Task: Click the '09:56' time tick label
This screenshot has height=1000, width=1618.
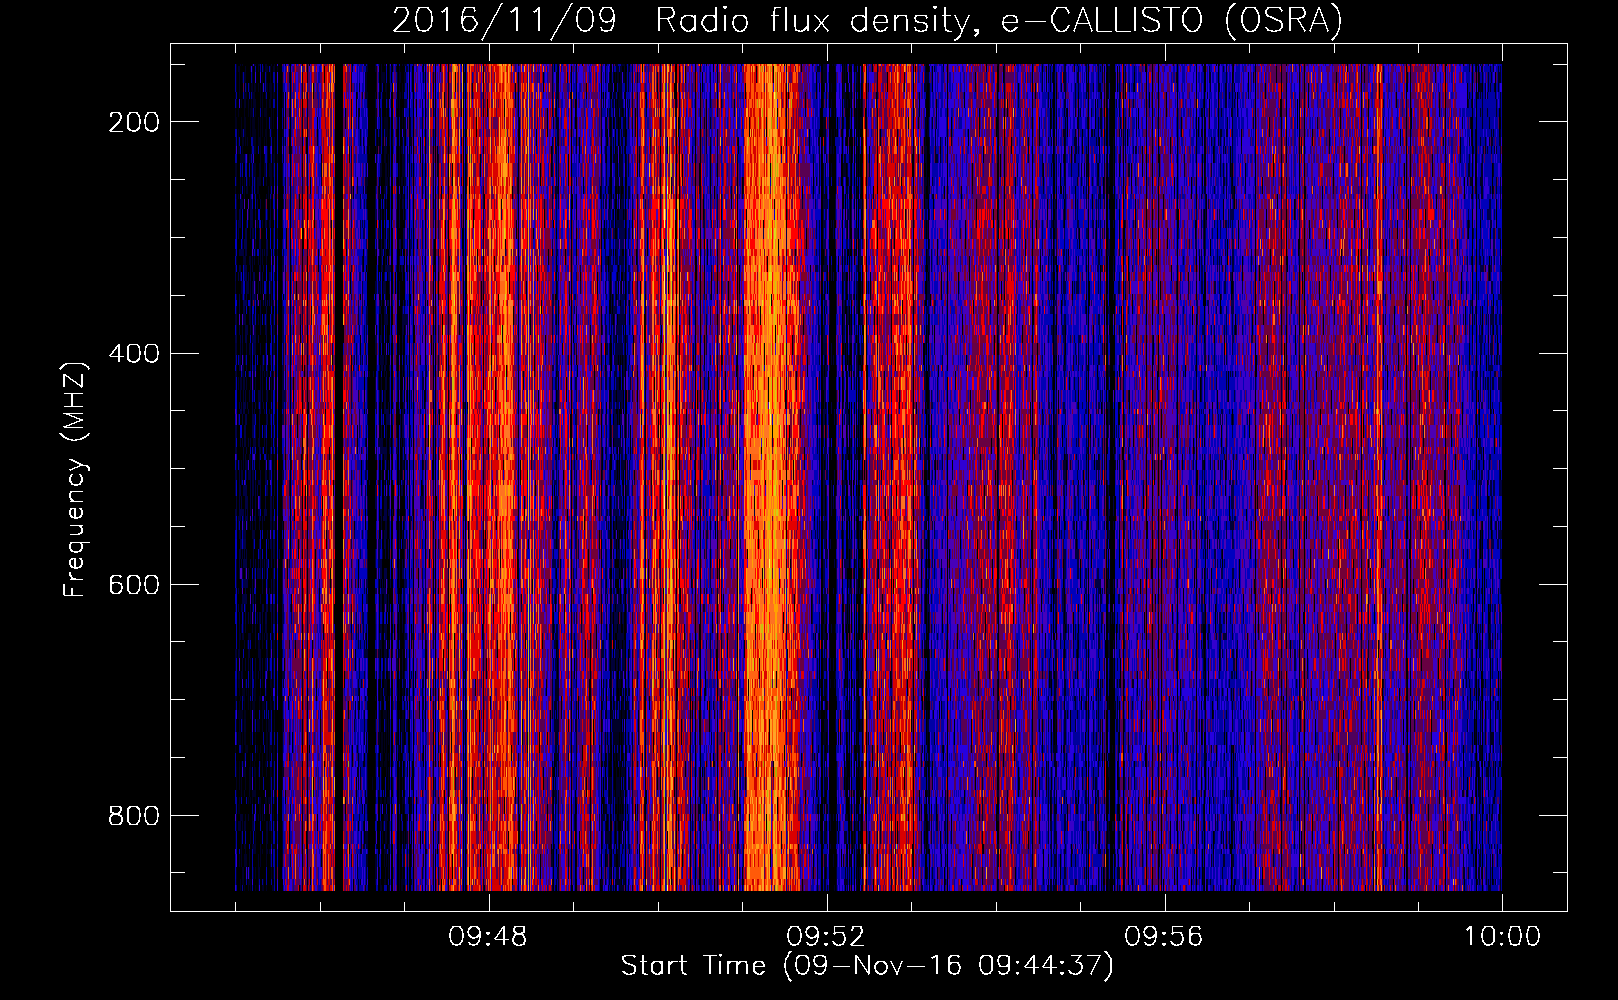Action: [1164, 937]
